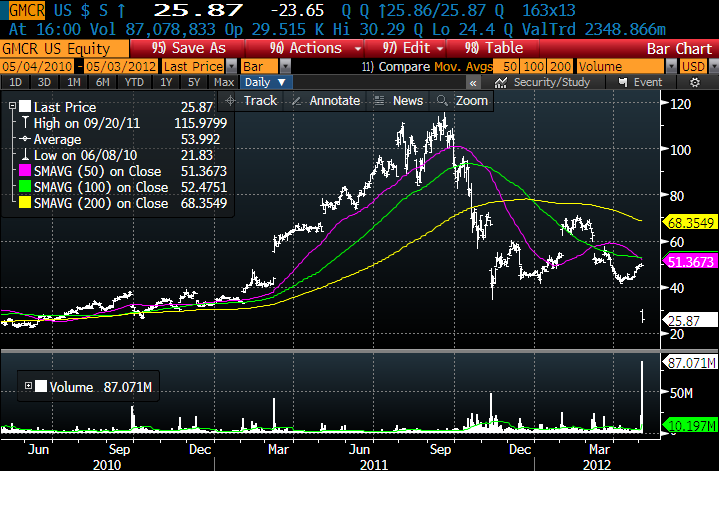This screenshot has height=512, width=719.
Task: Click the 68.3549 yellow axis label
Action: pos(691,223)
